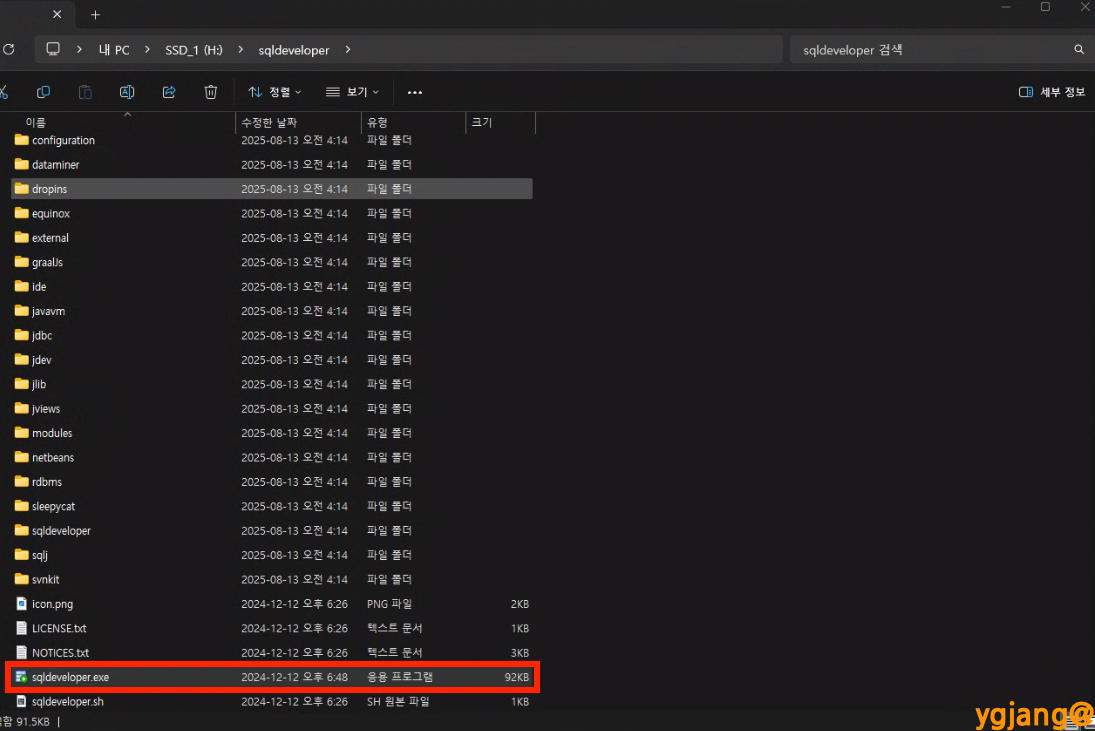This screenshot has width=1095, height=731.
Task: Select the LICENSE.txt file icon
Action: 22,628
